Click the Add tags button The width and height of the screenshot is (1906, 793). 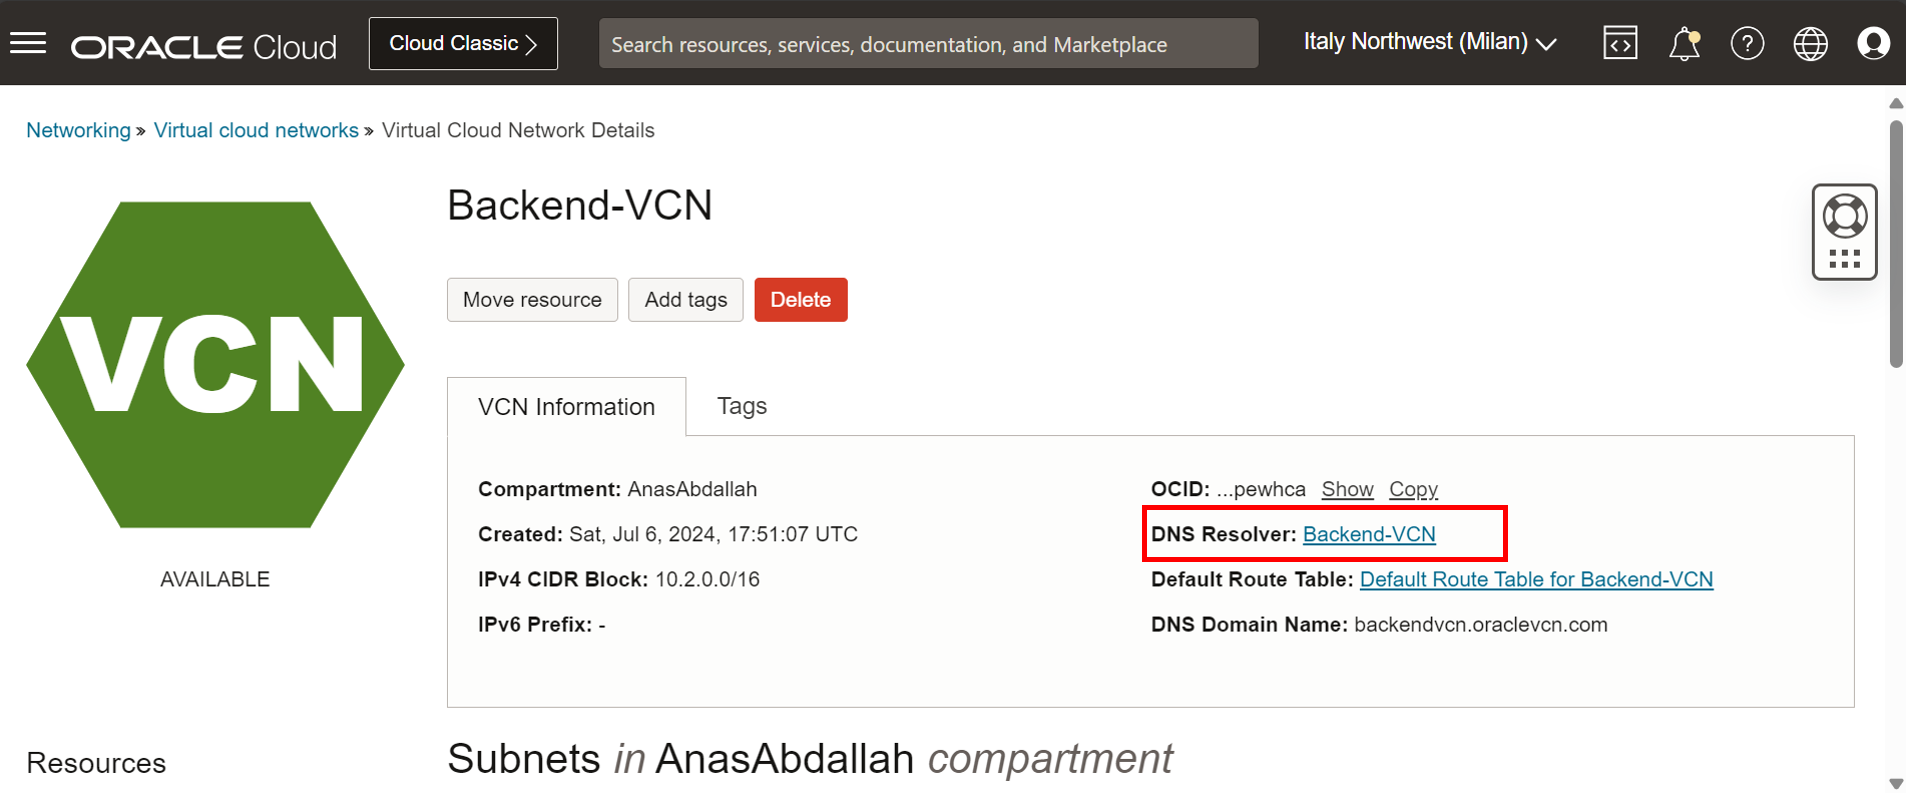[685, 300]
